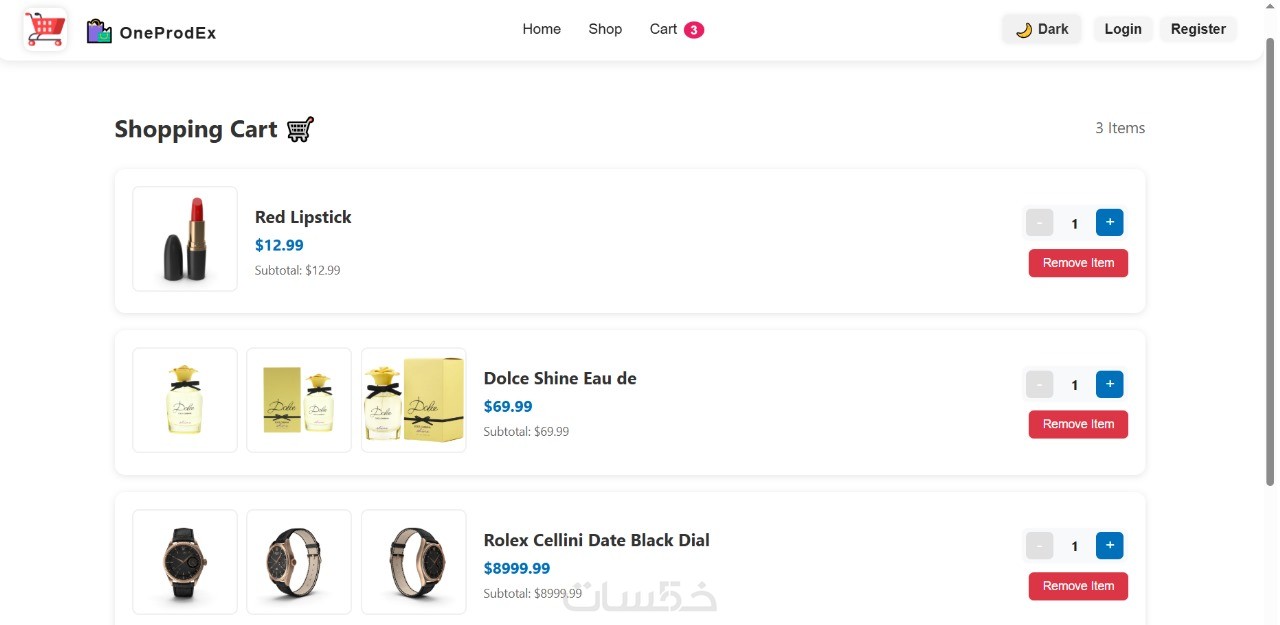Click the Register button

[x=1197, y=29]
